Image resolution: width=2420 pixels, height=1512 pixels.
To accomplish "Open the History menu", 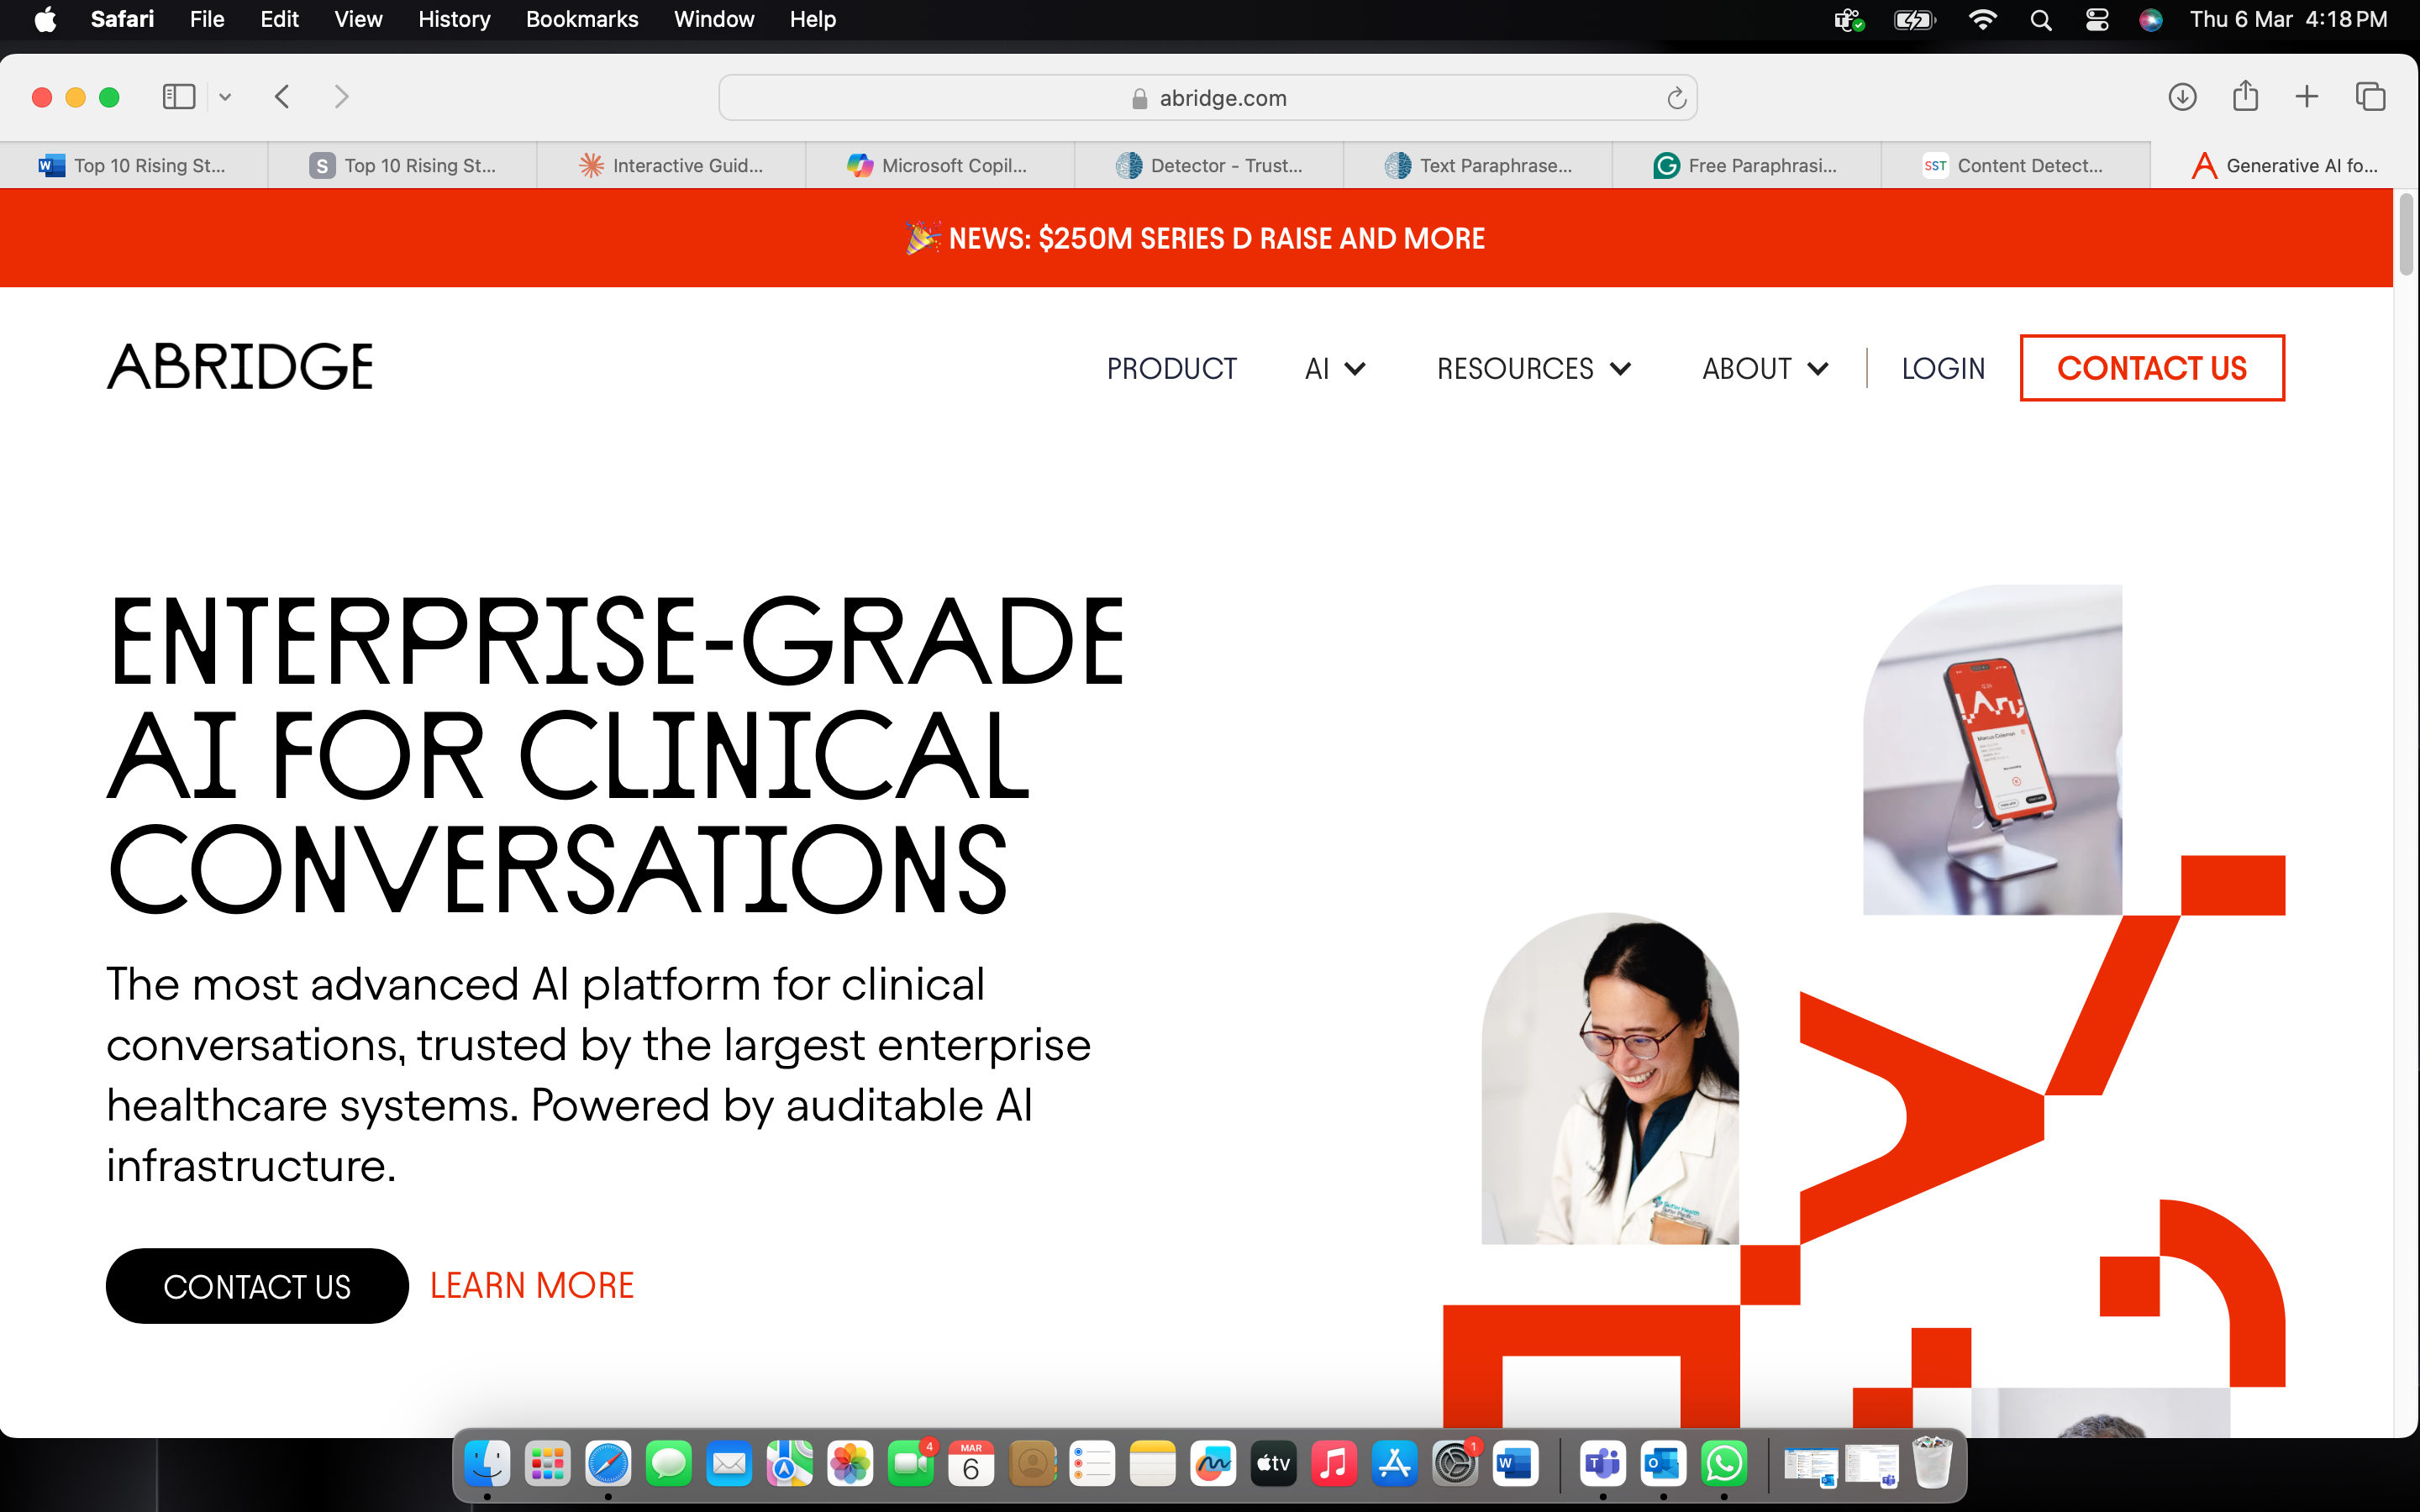I will 454,19.
